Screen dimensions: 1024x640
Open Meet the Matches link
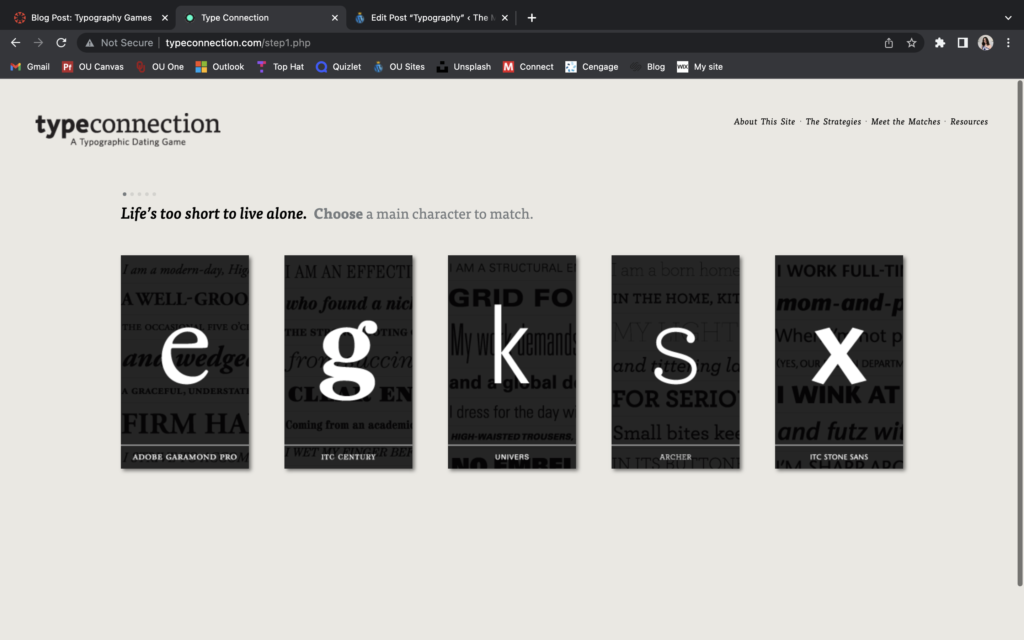point(905,121)
